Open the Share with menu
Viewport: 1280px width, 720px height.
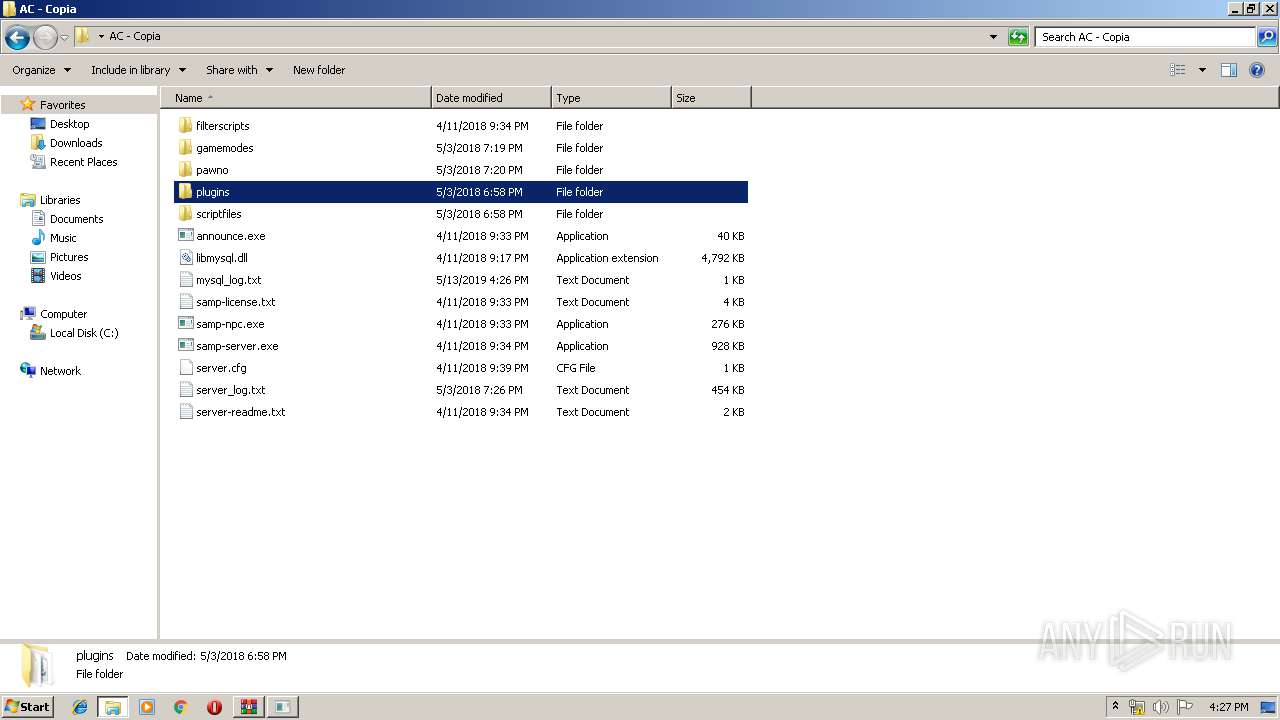[x=239, y=70]
